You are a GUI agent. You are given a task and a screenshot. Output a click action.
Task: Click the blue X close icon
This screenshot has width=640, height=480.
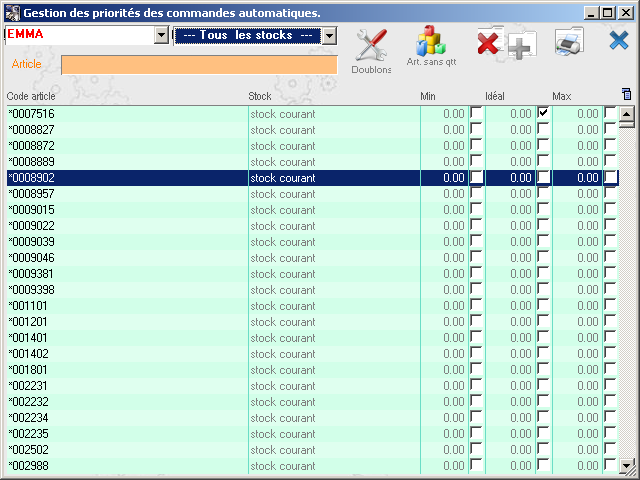coord(619,41)
